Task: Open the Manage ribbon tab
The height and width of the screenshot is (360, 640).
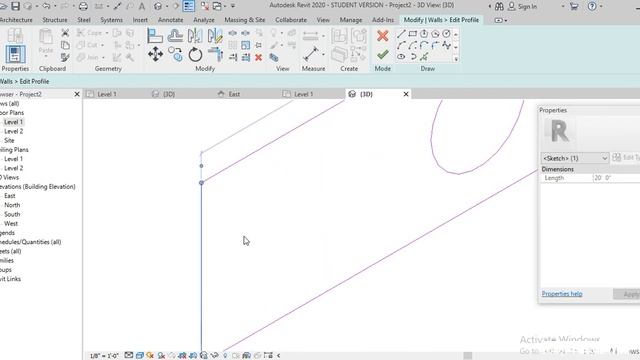Action: click(x=351, y=20)
